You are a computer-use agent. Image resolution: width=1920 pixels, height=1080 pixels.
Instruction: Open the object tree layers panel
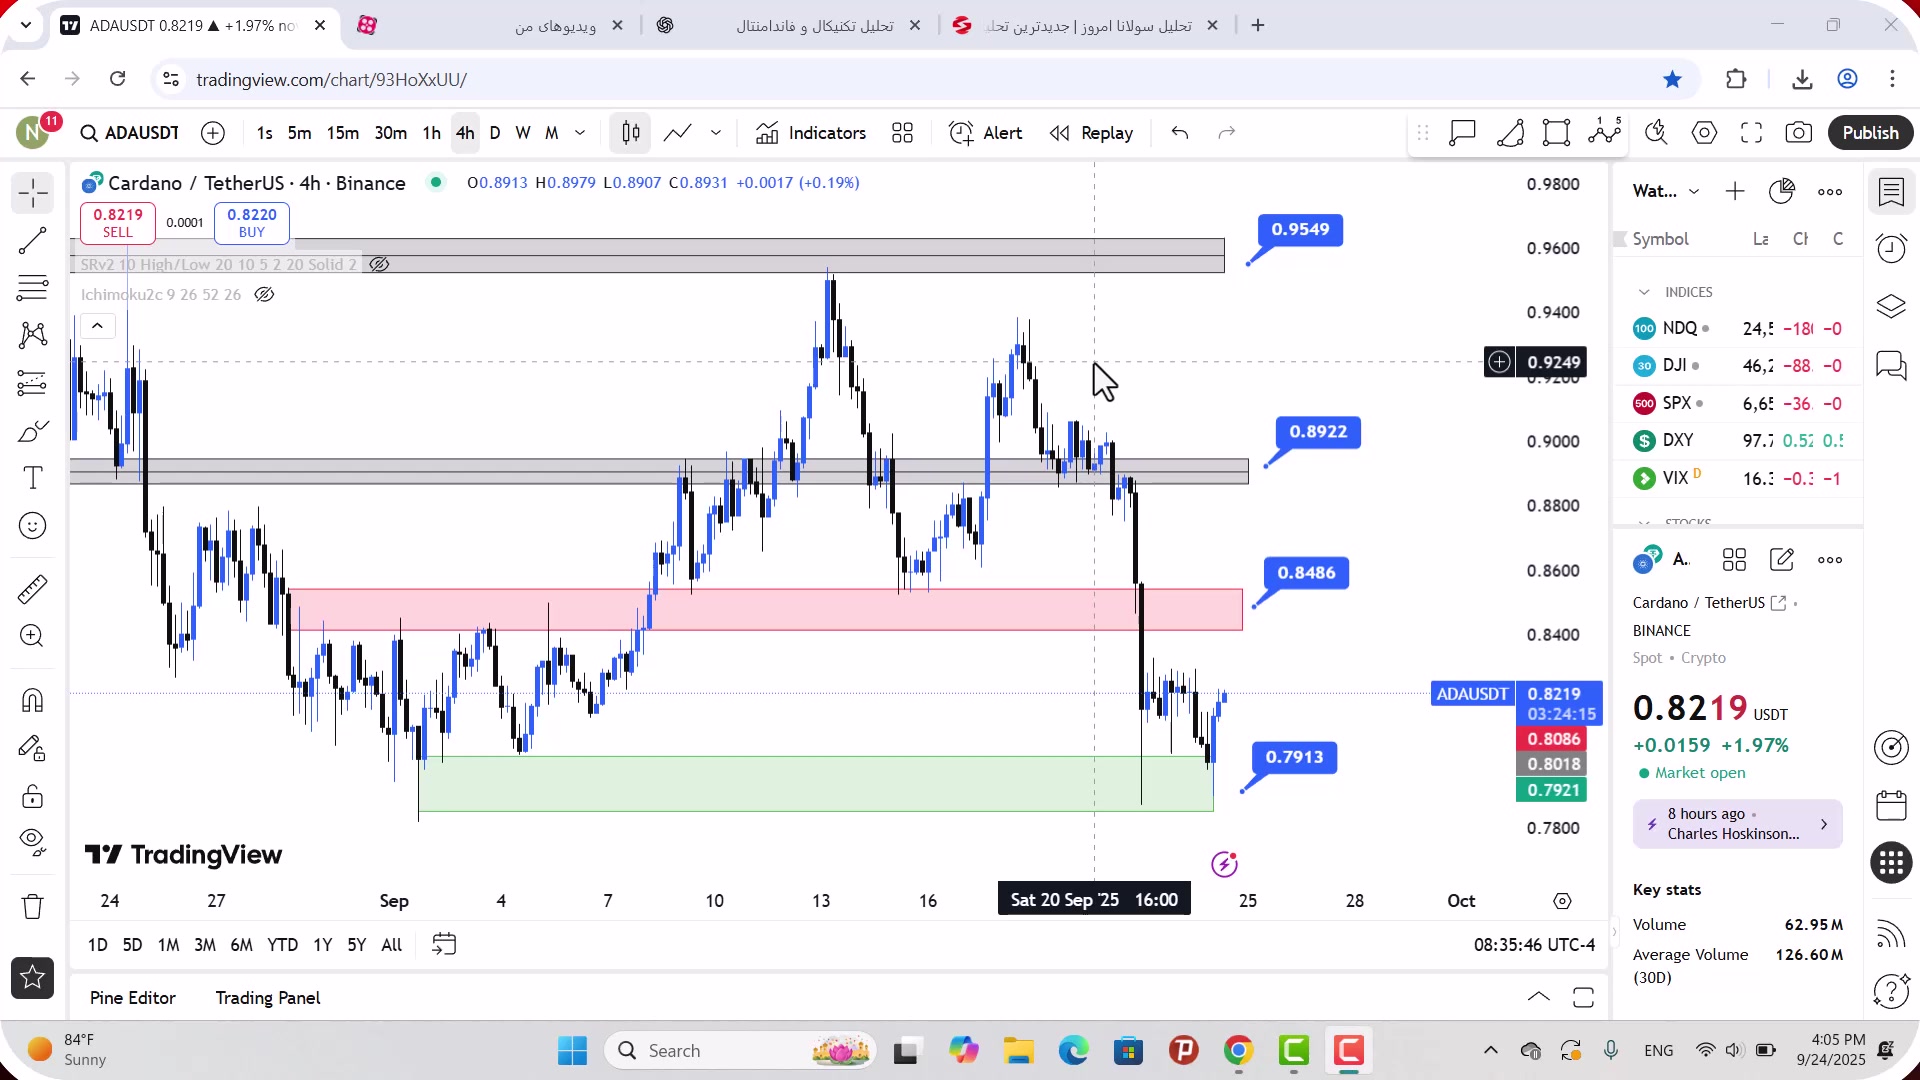tap(1891, 306)
